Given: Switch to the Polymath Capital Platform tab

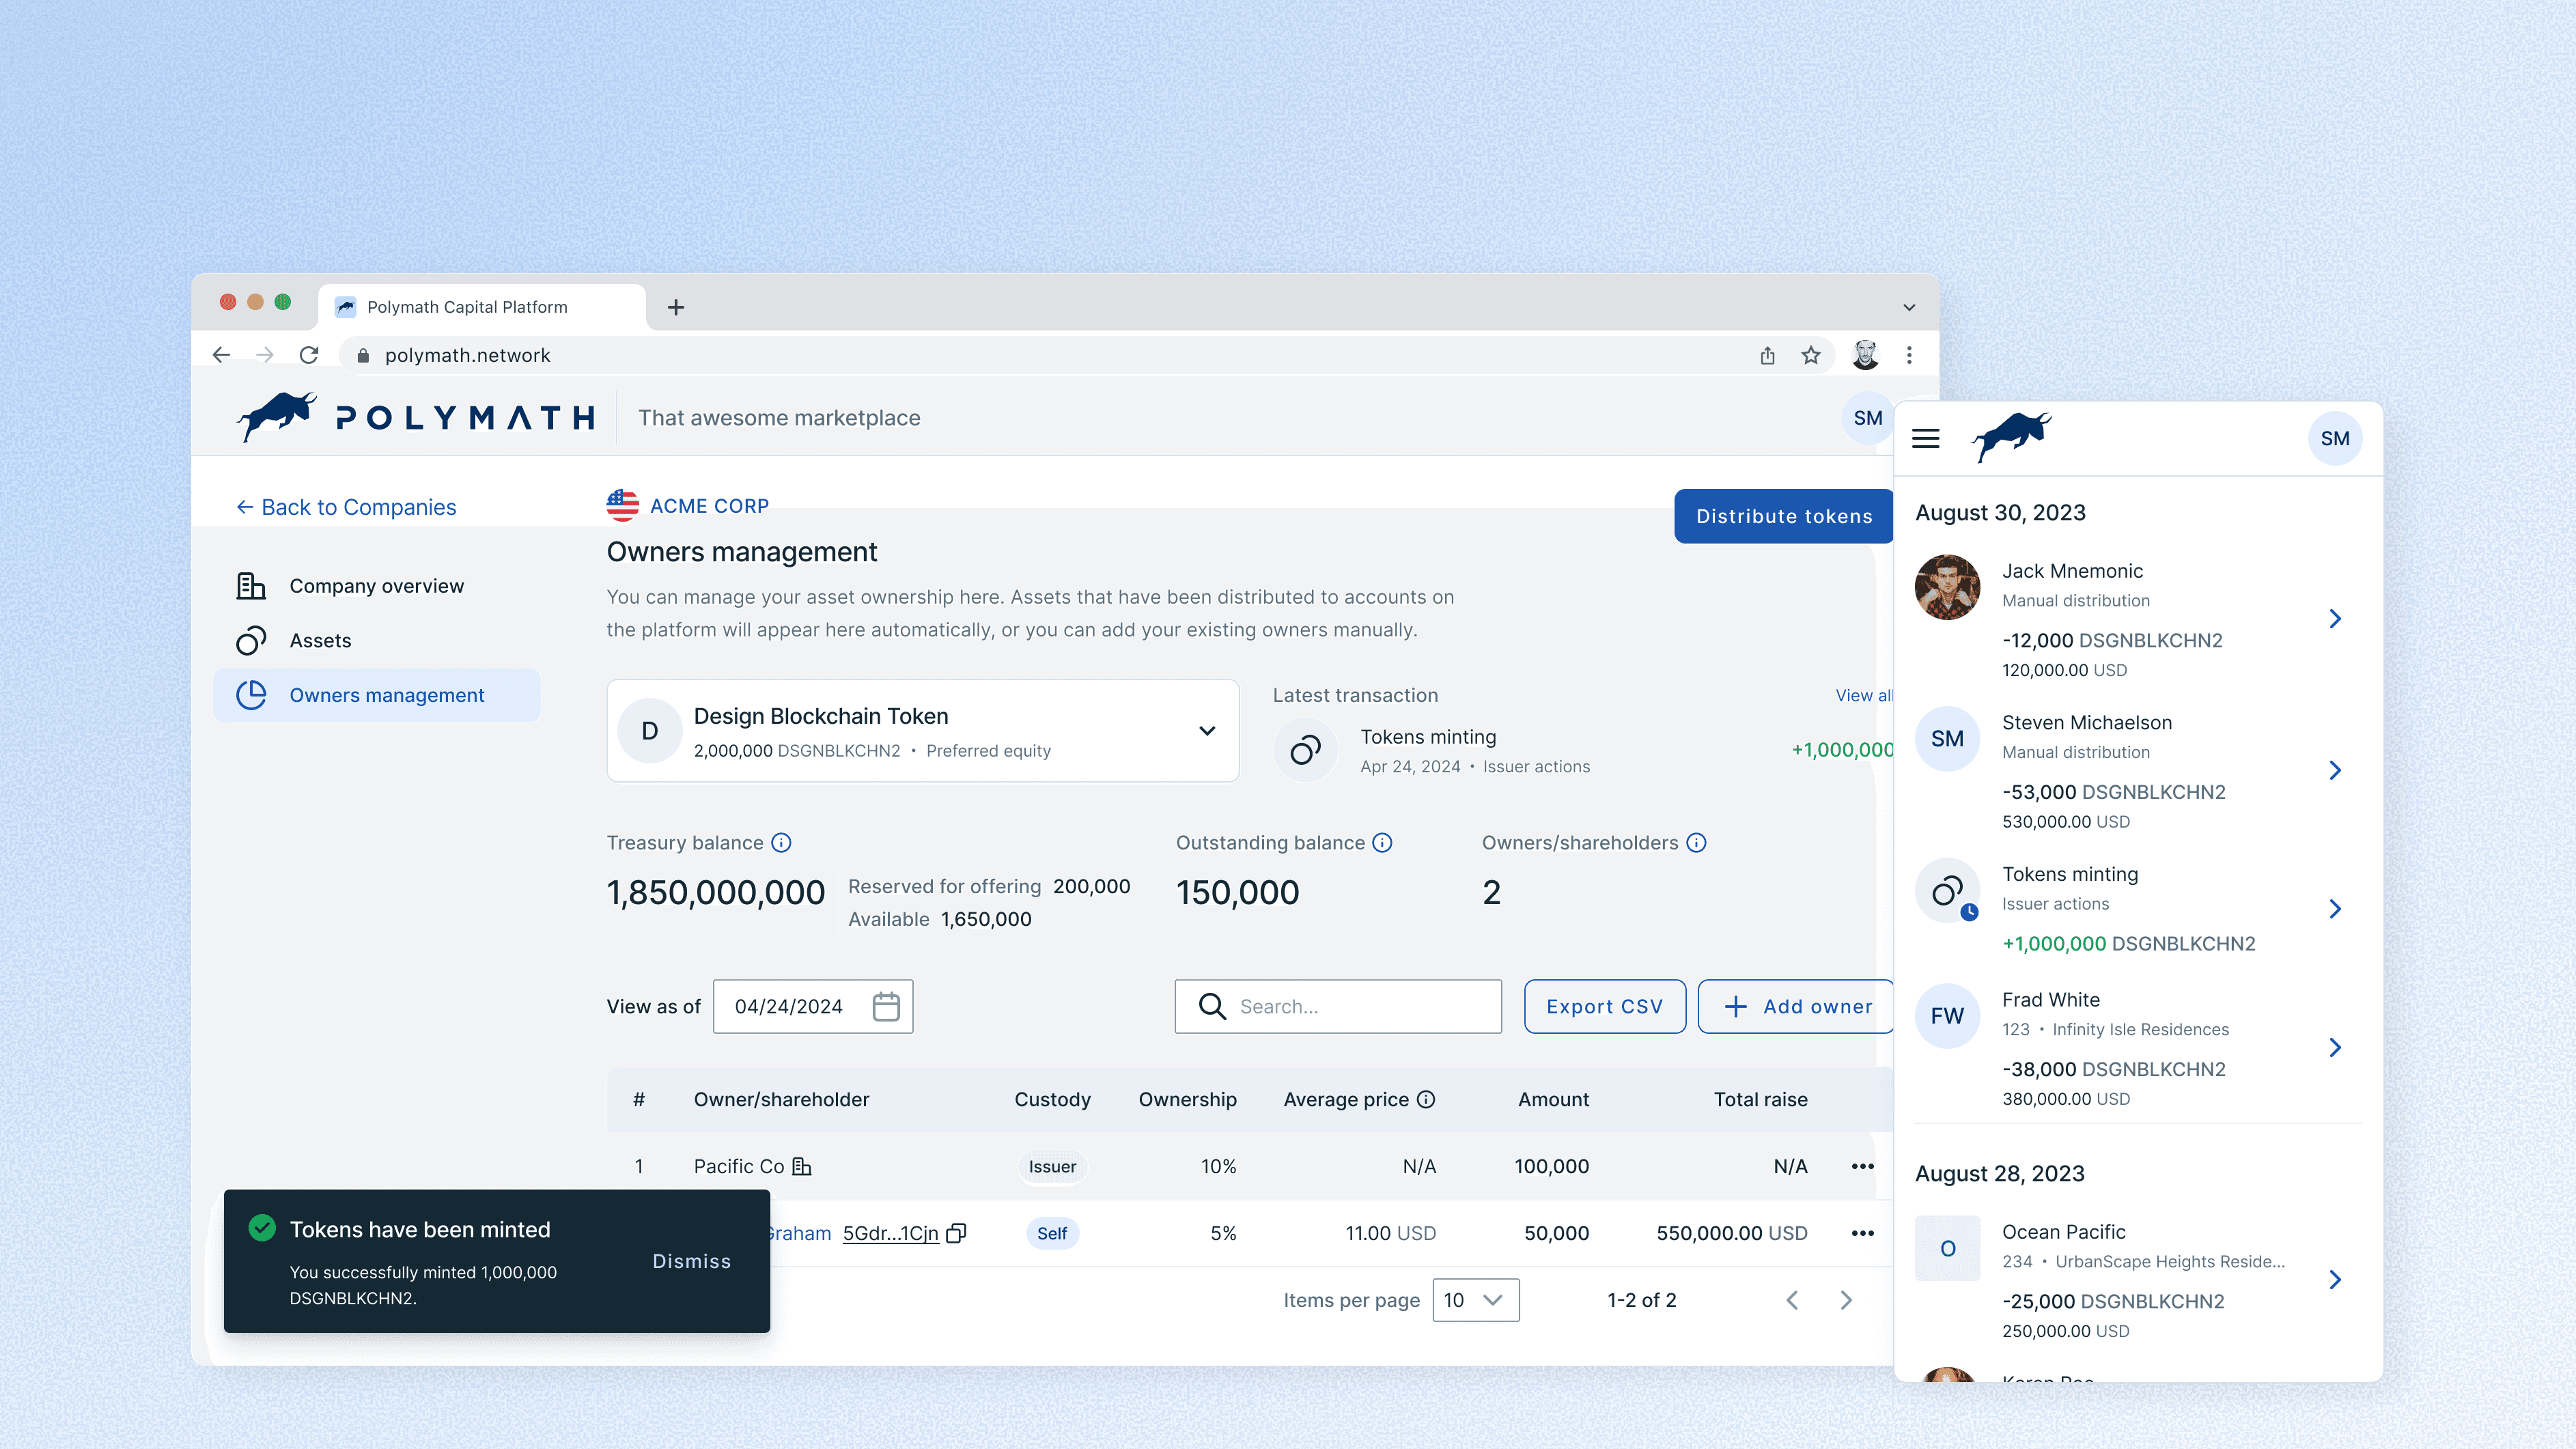Looking at the screenshot, I should click(x=466, y=307).
